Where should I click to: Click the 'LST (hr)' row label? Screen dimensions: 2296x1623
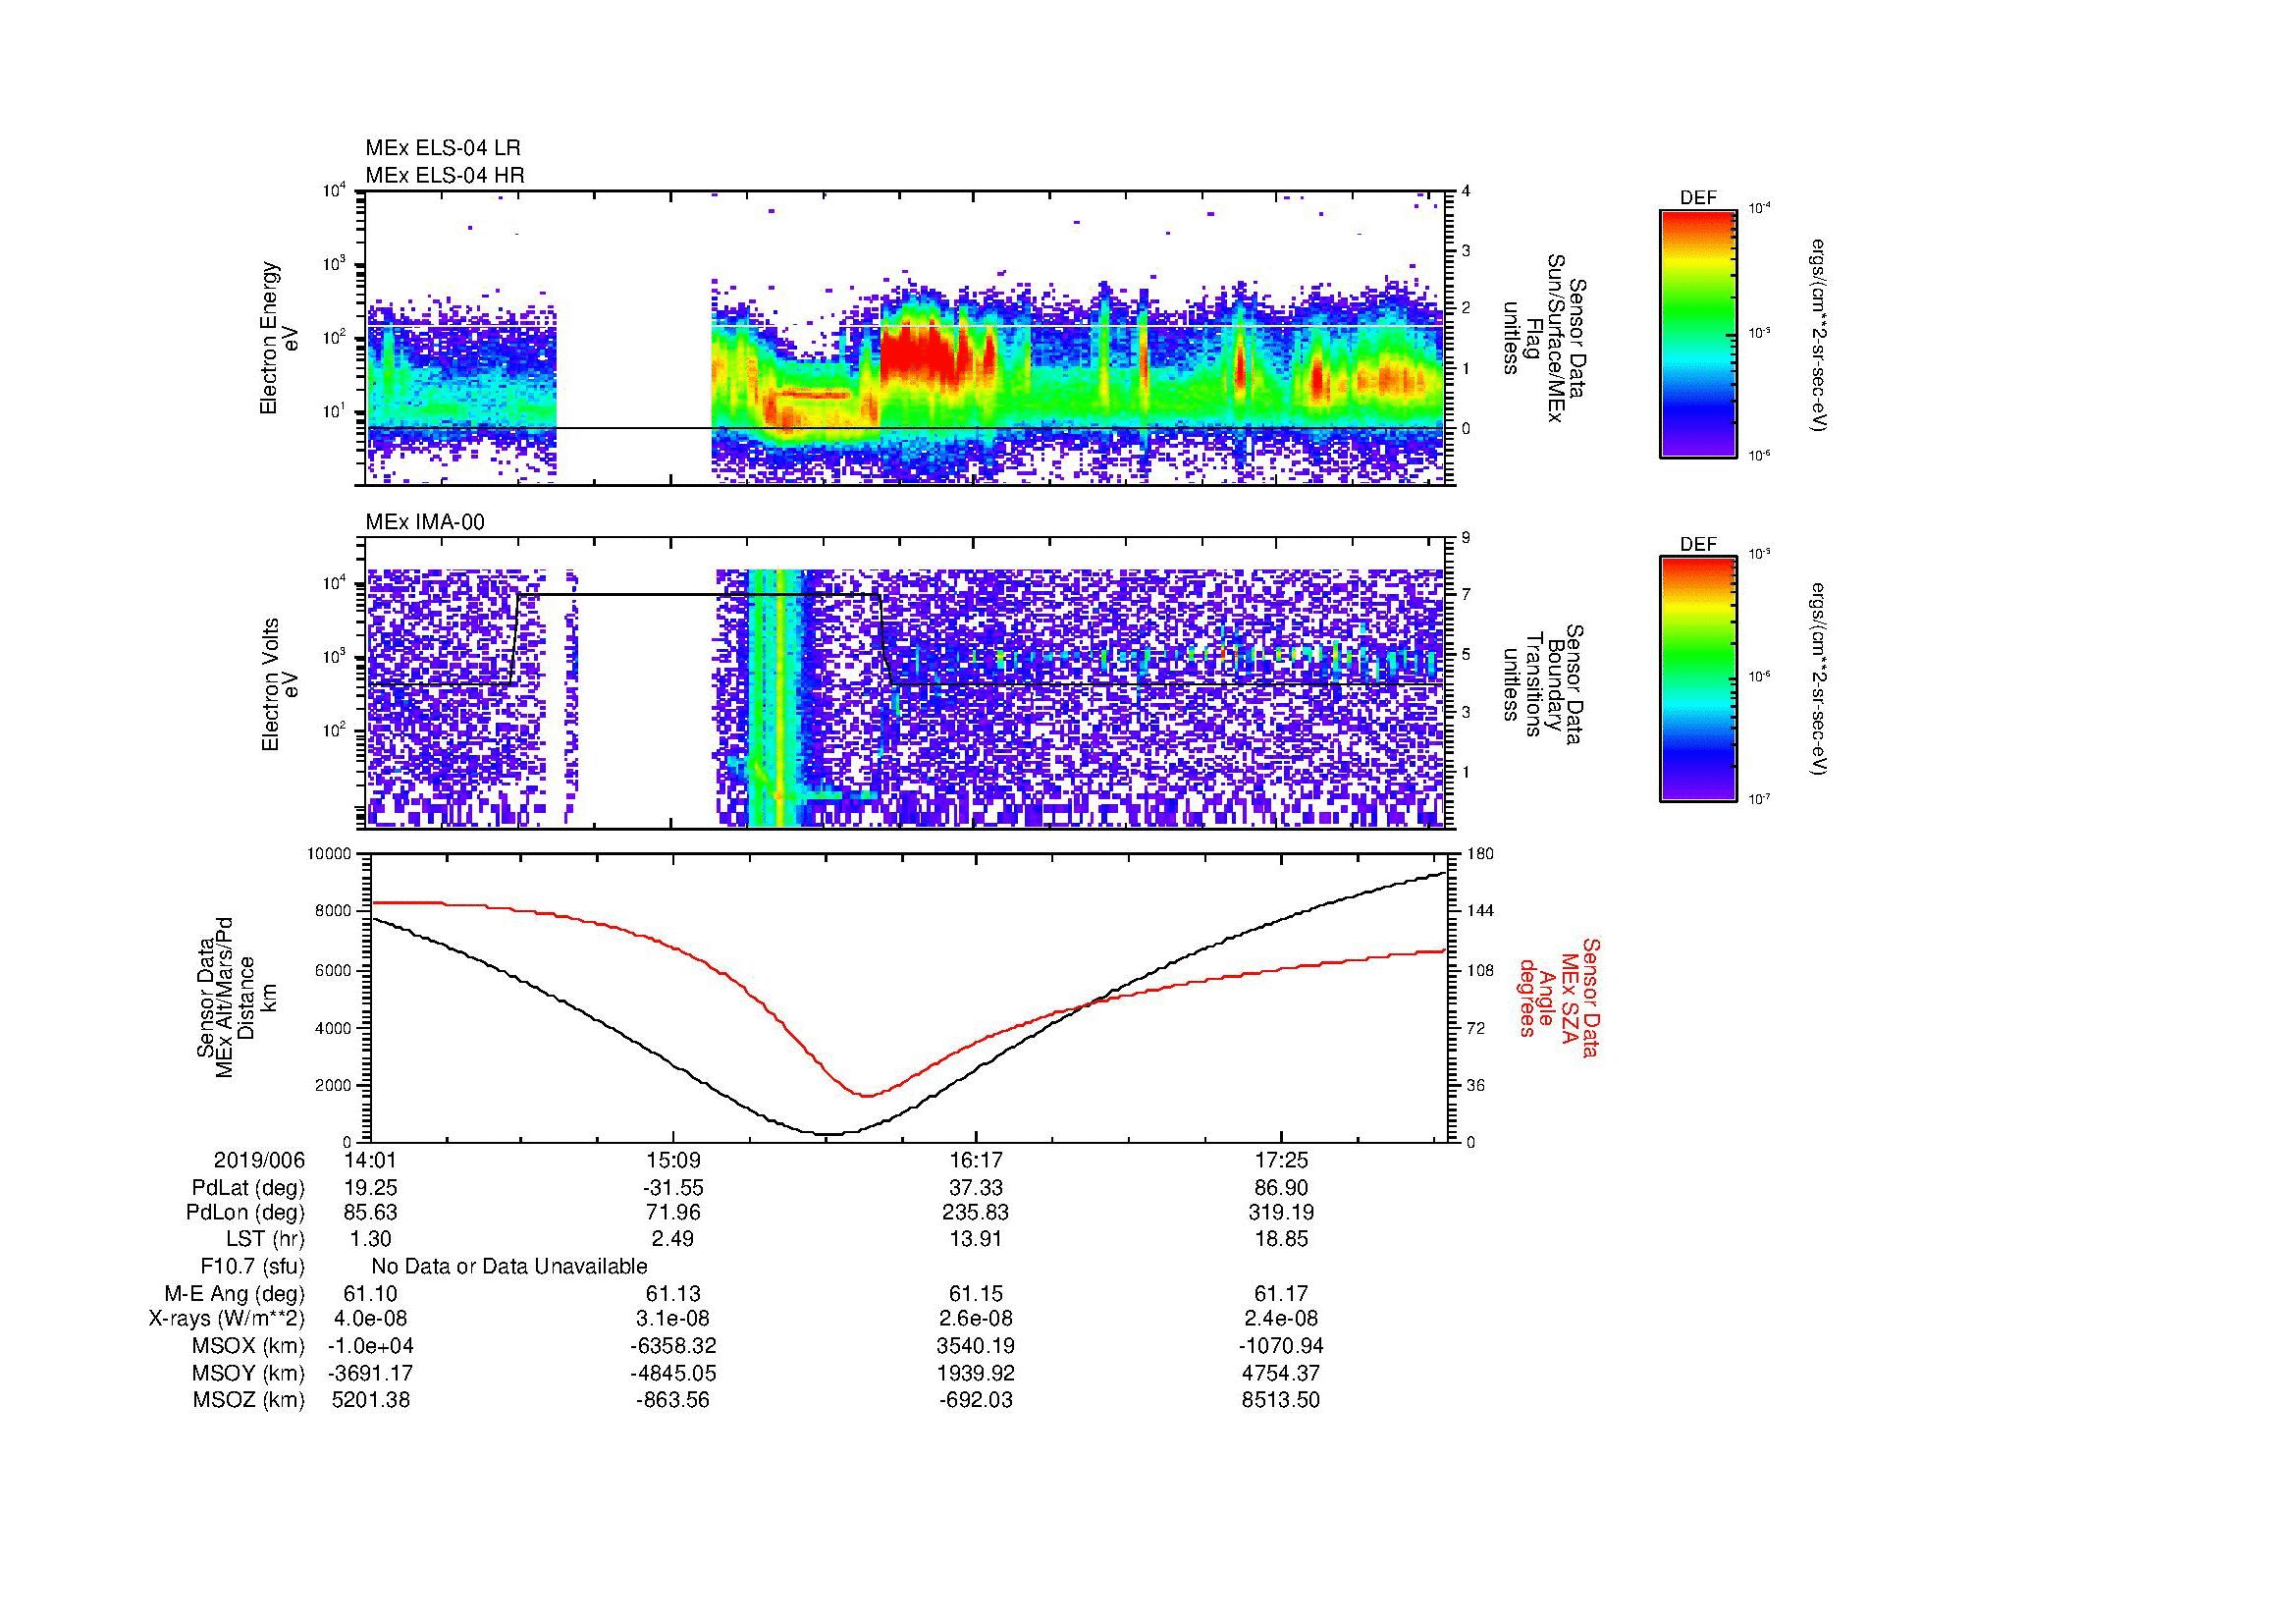265,1240
